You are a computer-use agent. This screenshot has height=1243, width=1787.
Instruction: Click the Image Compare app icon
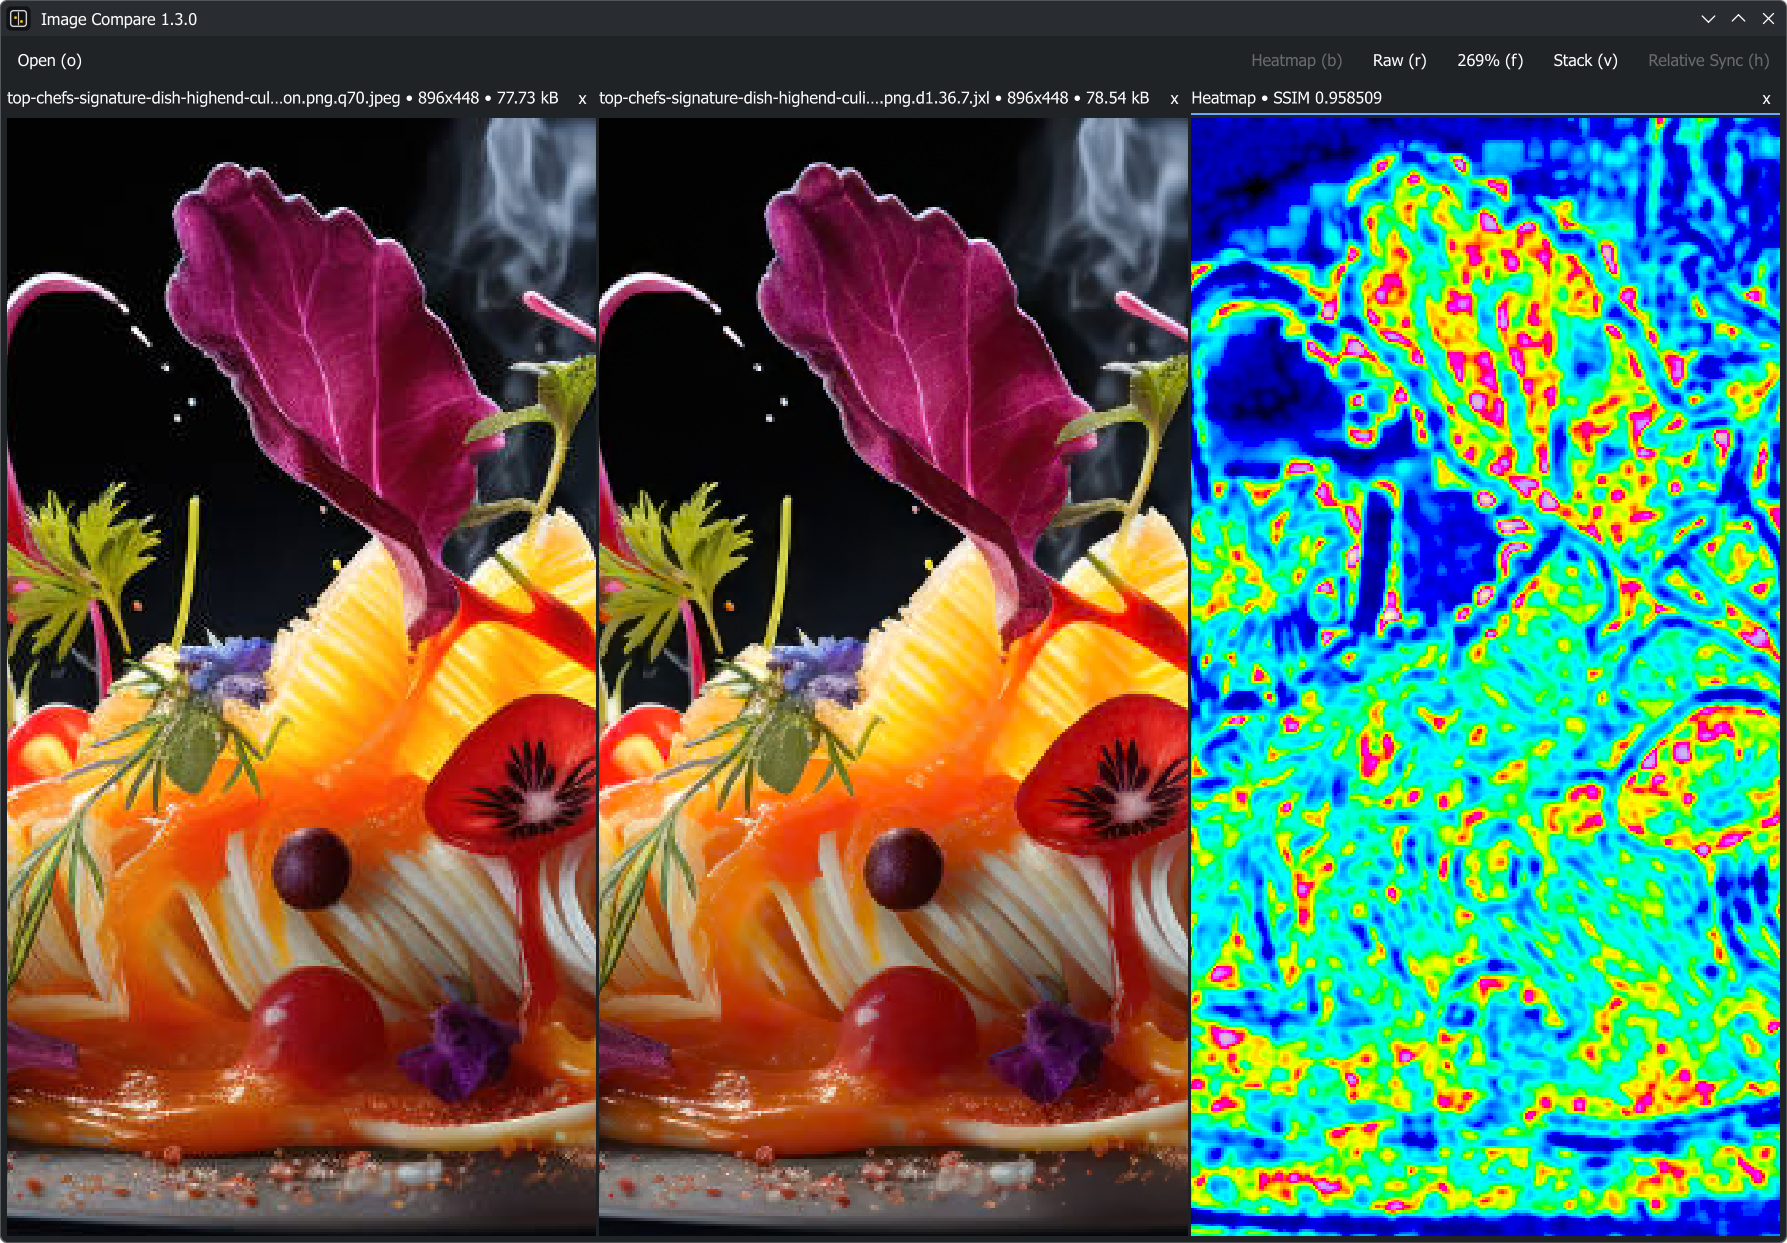(x=19, y=19)
